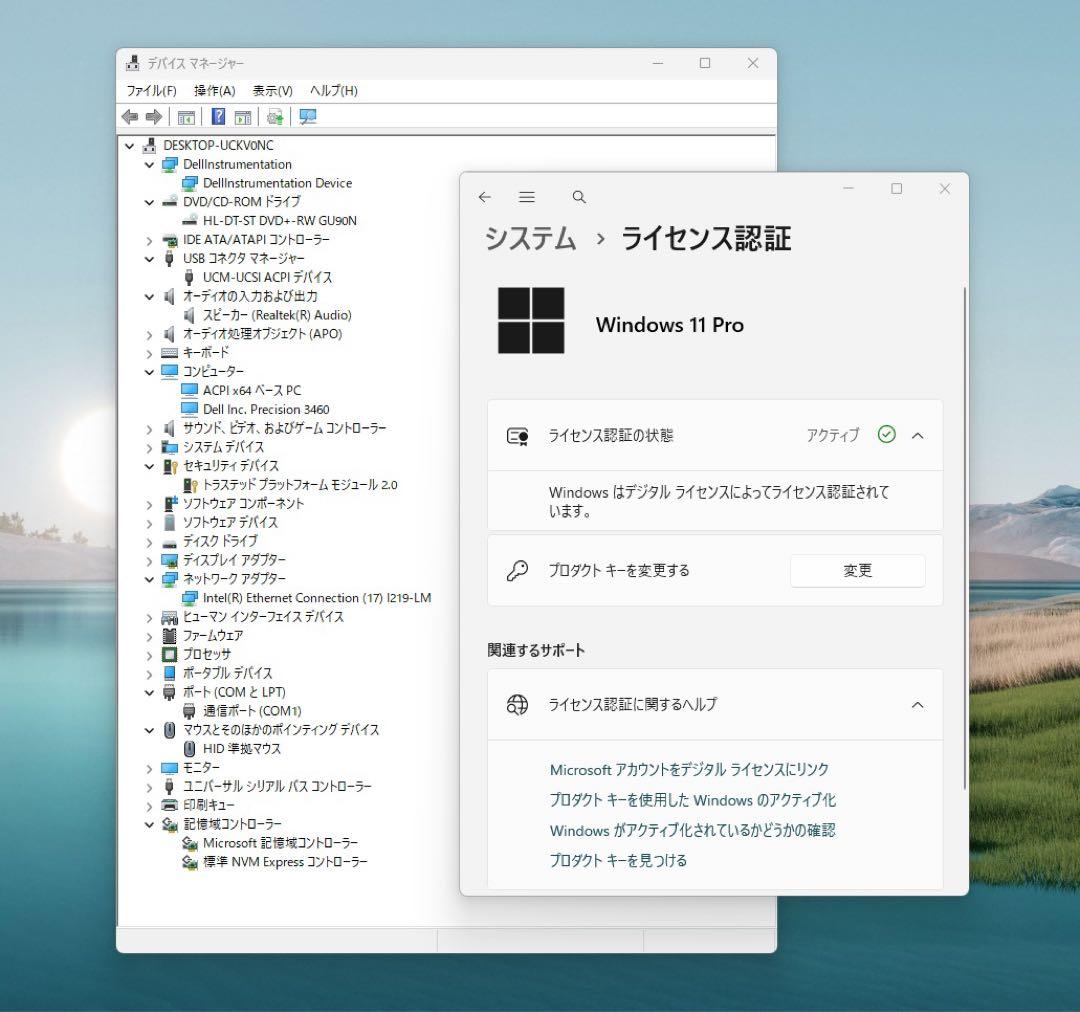Click the blue help icon in Device Manager toolbar
Viewport: 1080px width, 1012px height.
218,117
